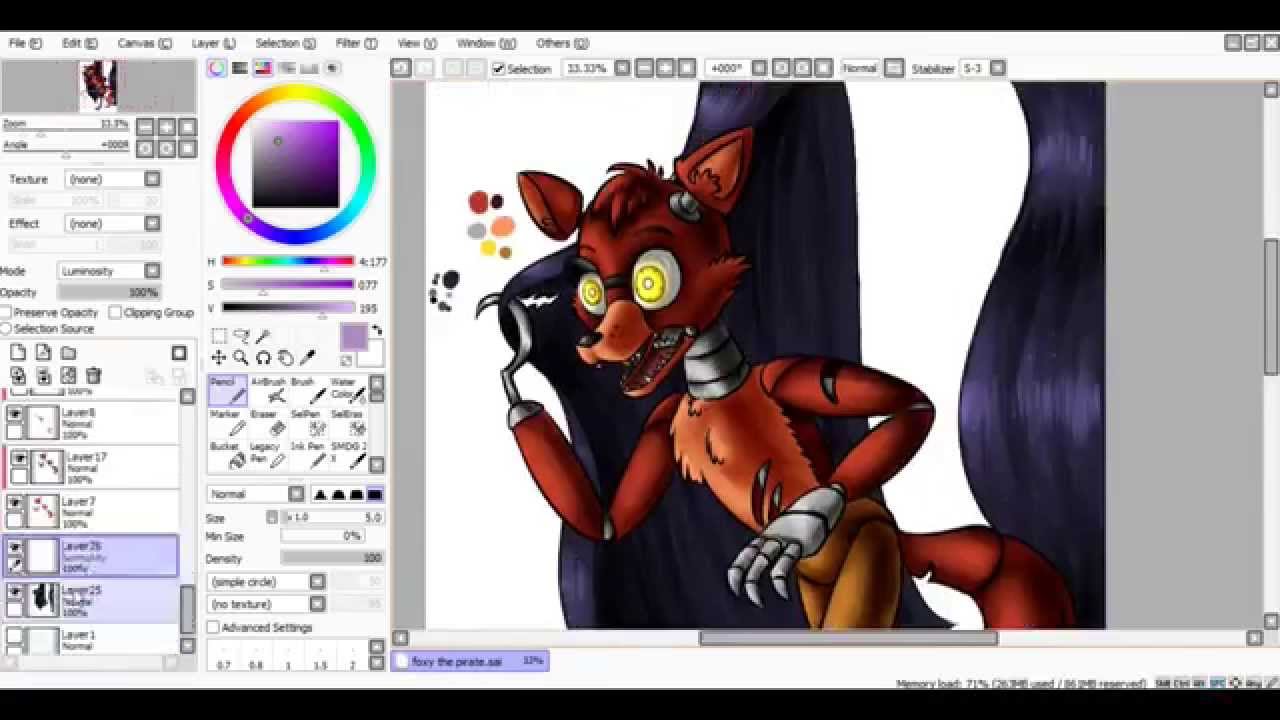1280x720 pixels.
Task: Hide Layer25 with its eye icon
Action: tap(15, 592)
